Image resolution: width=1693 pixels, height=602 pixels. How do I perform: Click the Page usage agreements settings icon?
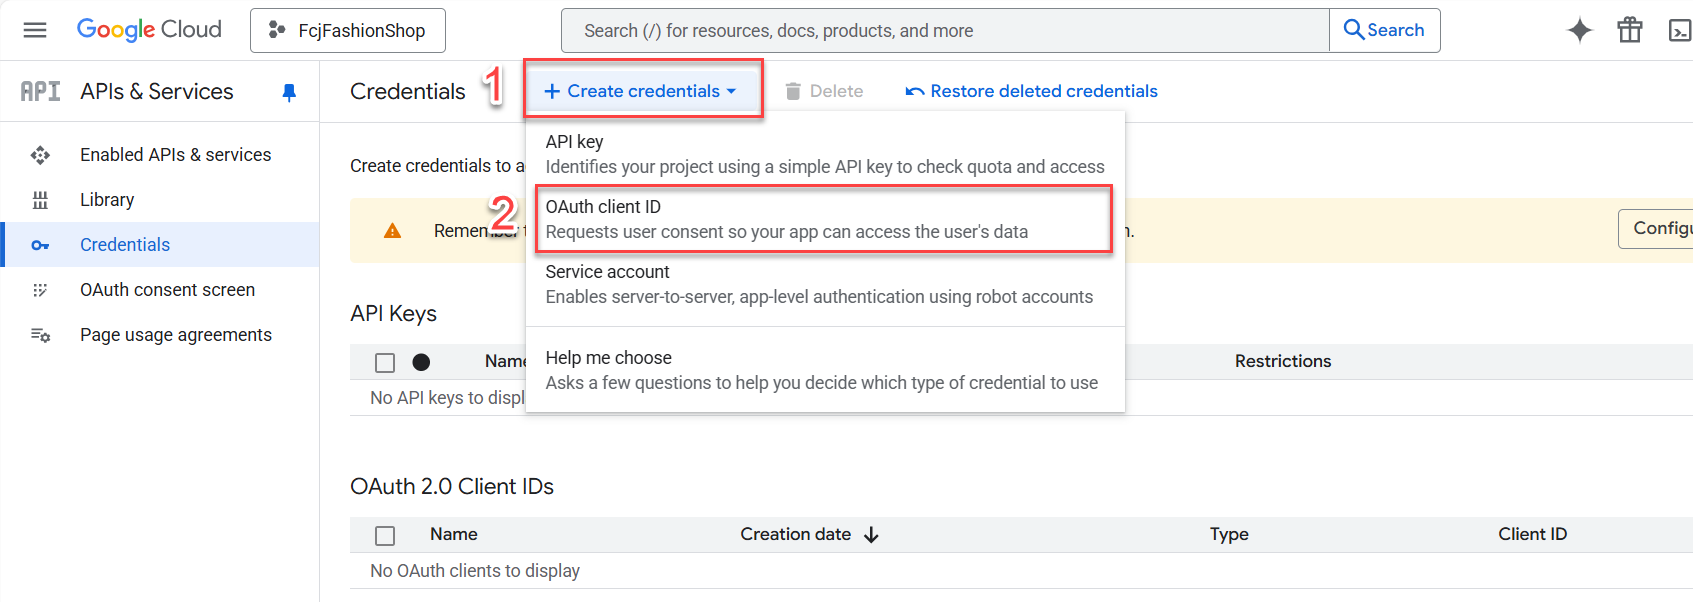[40, 335]
